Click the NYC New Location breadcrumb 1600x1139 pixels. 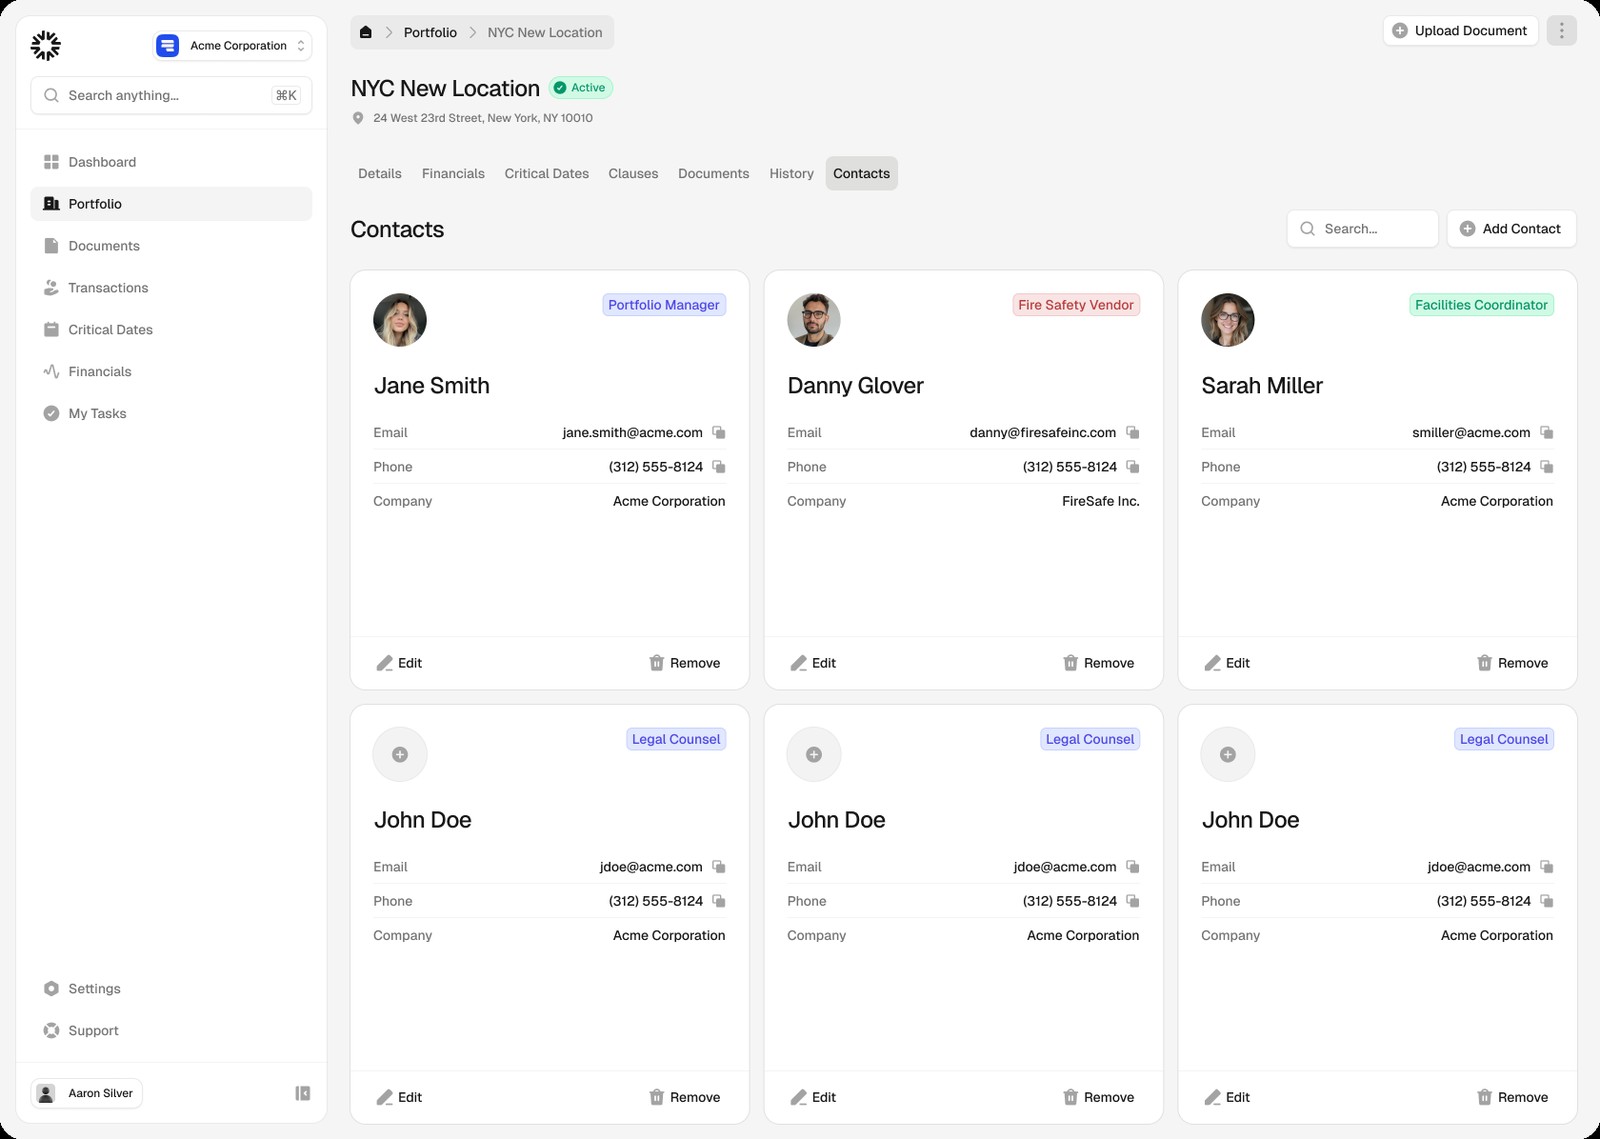pos(545,32)
